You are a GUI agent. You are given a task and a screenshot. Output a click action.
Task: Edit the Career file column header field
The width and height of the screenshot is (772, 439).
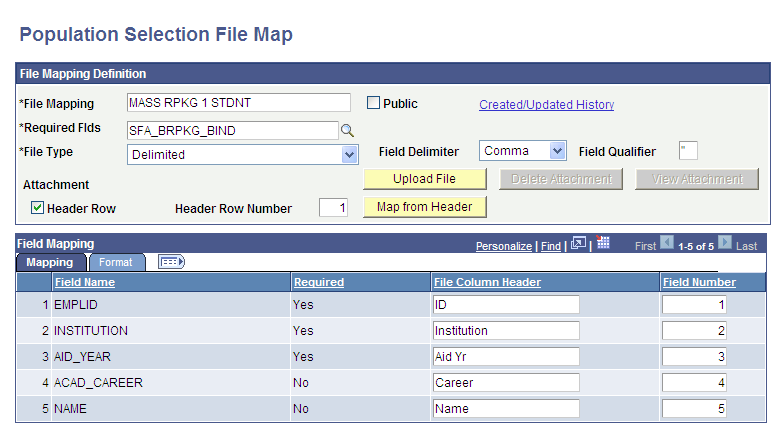[506, 383]
